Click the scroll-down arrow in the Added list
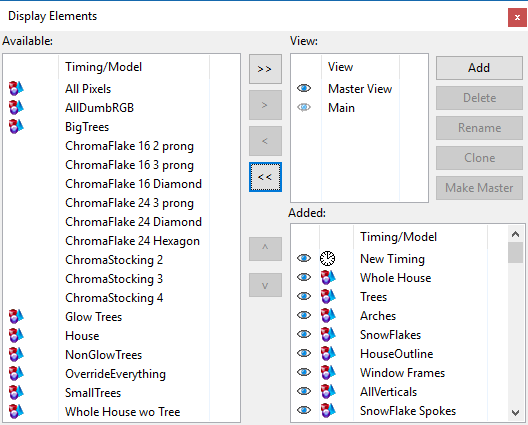528x425 pixels. pyautogui.click(x=515, y=413)
